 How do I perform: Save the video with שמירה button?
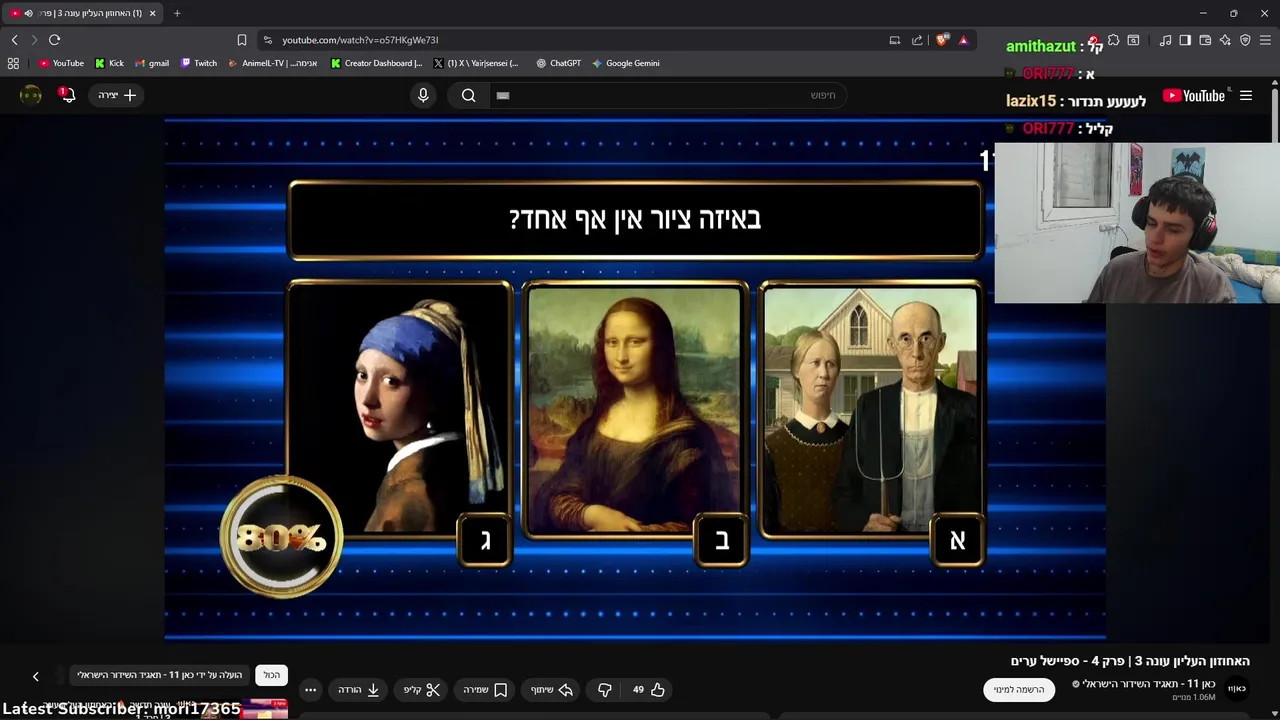[486, 690]
